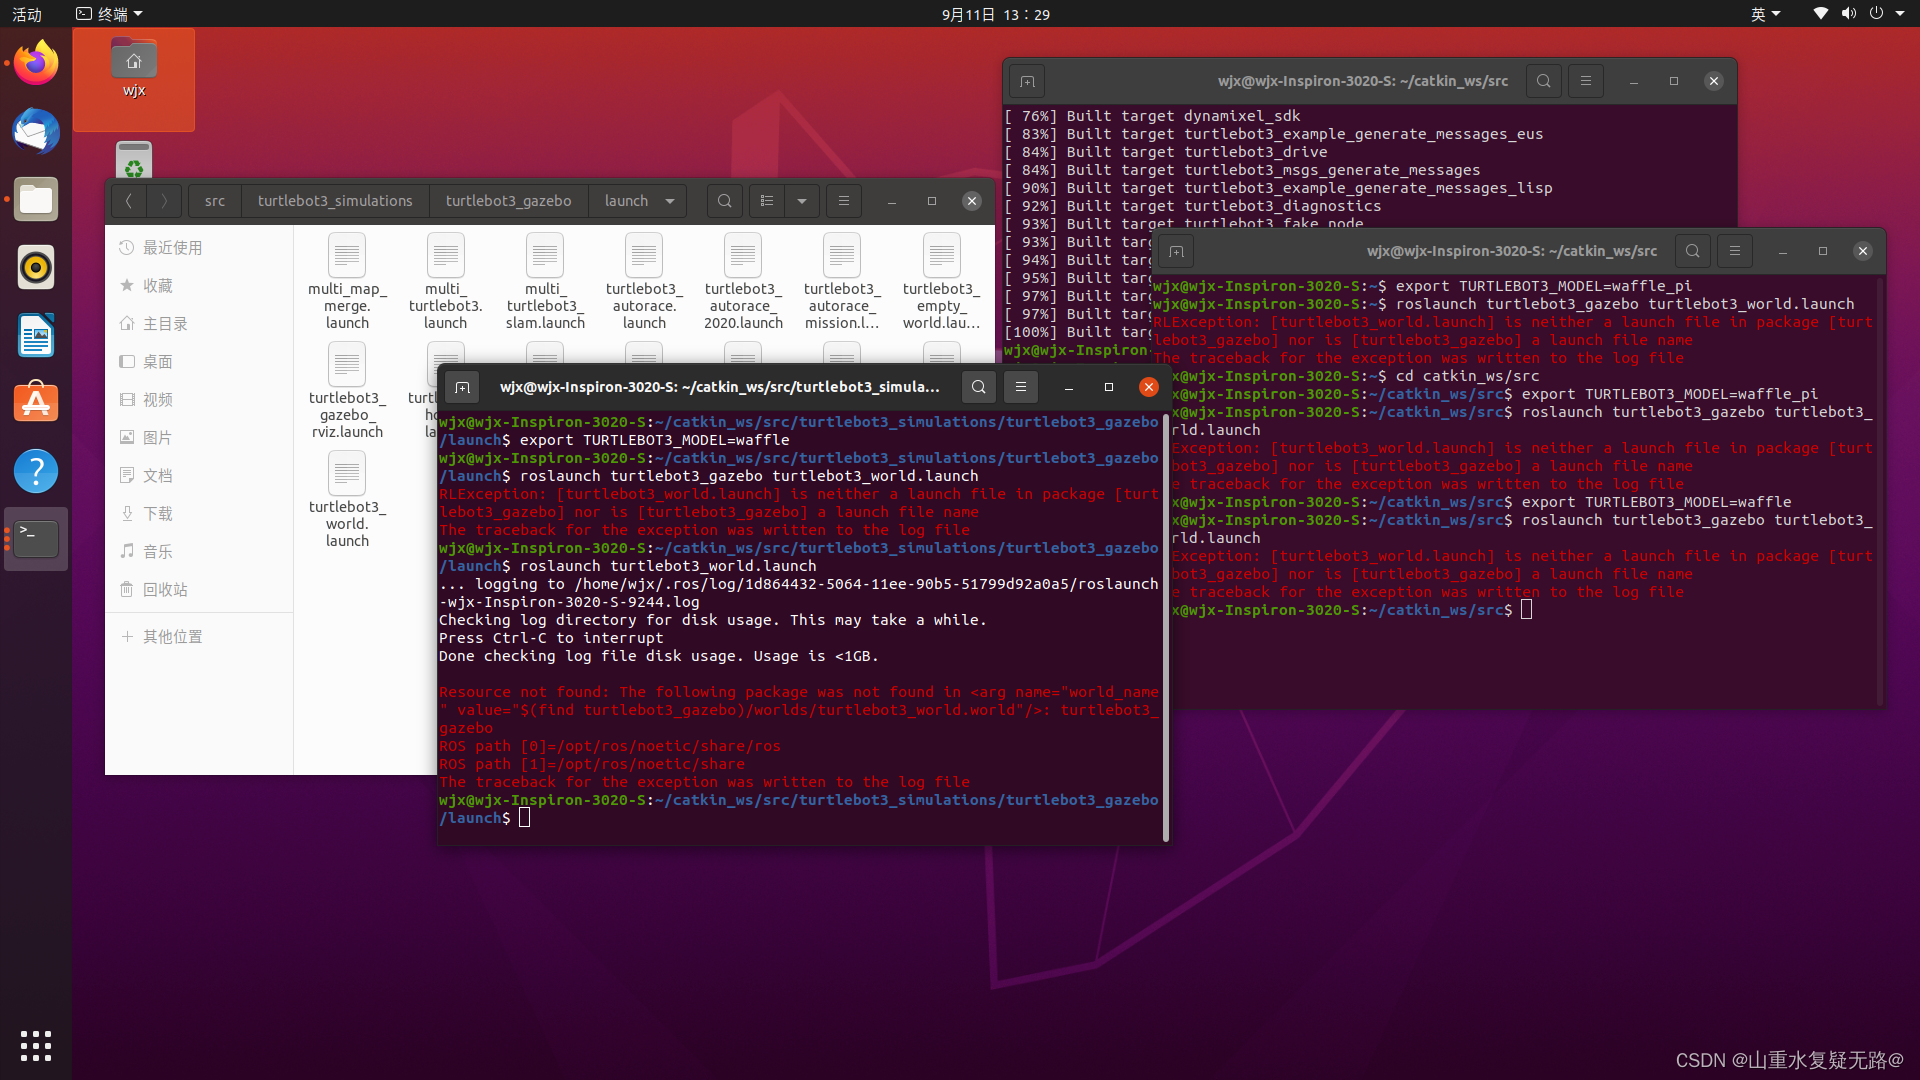Image resolution: width=1920 pixels, height=1080 pixels.
Task: Click the front terminal's scrollbar
Action: pos(1166,630)
